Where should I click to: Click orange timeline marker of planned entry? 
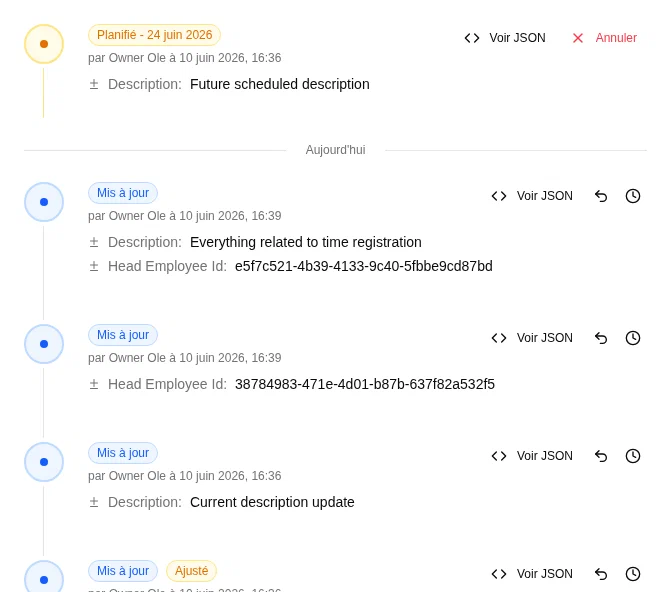pyautogui.click(x=44, y=44)
